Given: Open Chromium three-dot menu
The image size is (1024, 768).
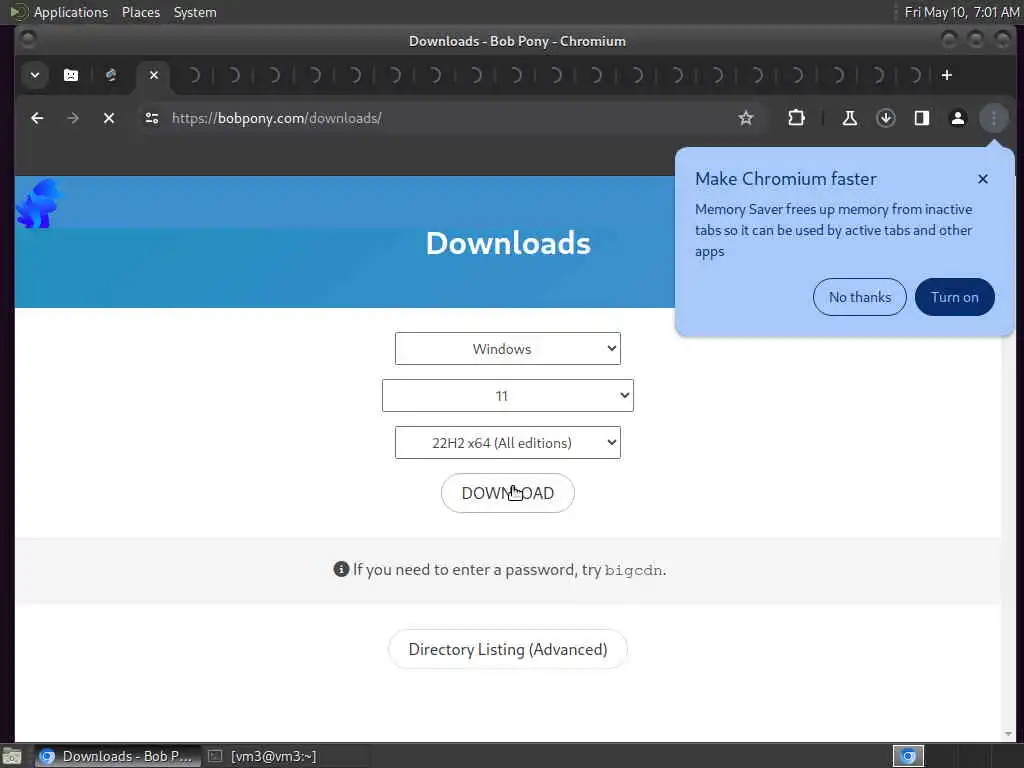Looking at the screenshot, I should coord(994,118).
